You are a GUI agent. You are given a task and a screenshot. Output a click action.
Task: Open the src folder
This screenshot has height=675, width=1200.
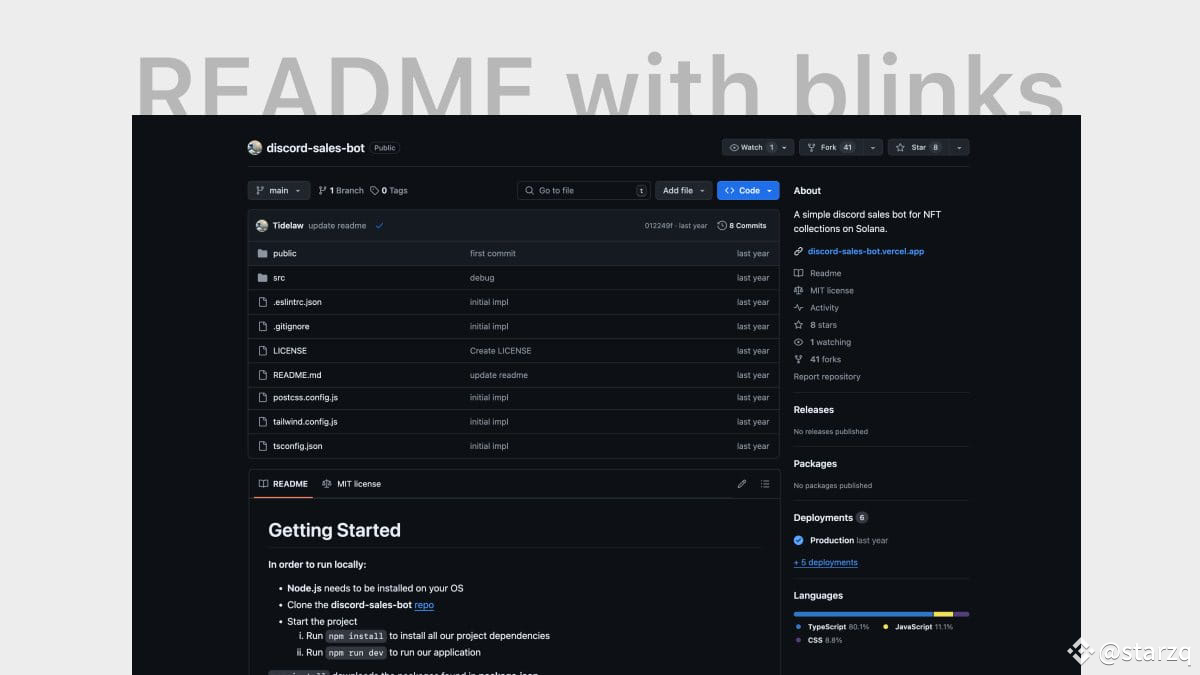[x=279, y=277]
